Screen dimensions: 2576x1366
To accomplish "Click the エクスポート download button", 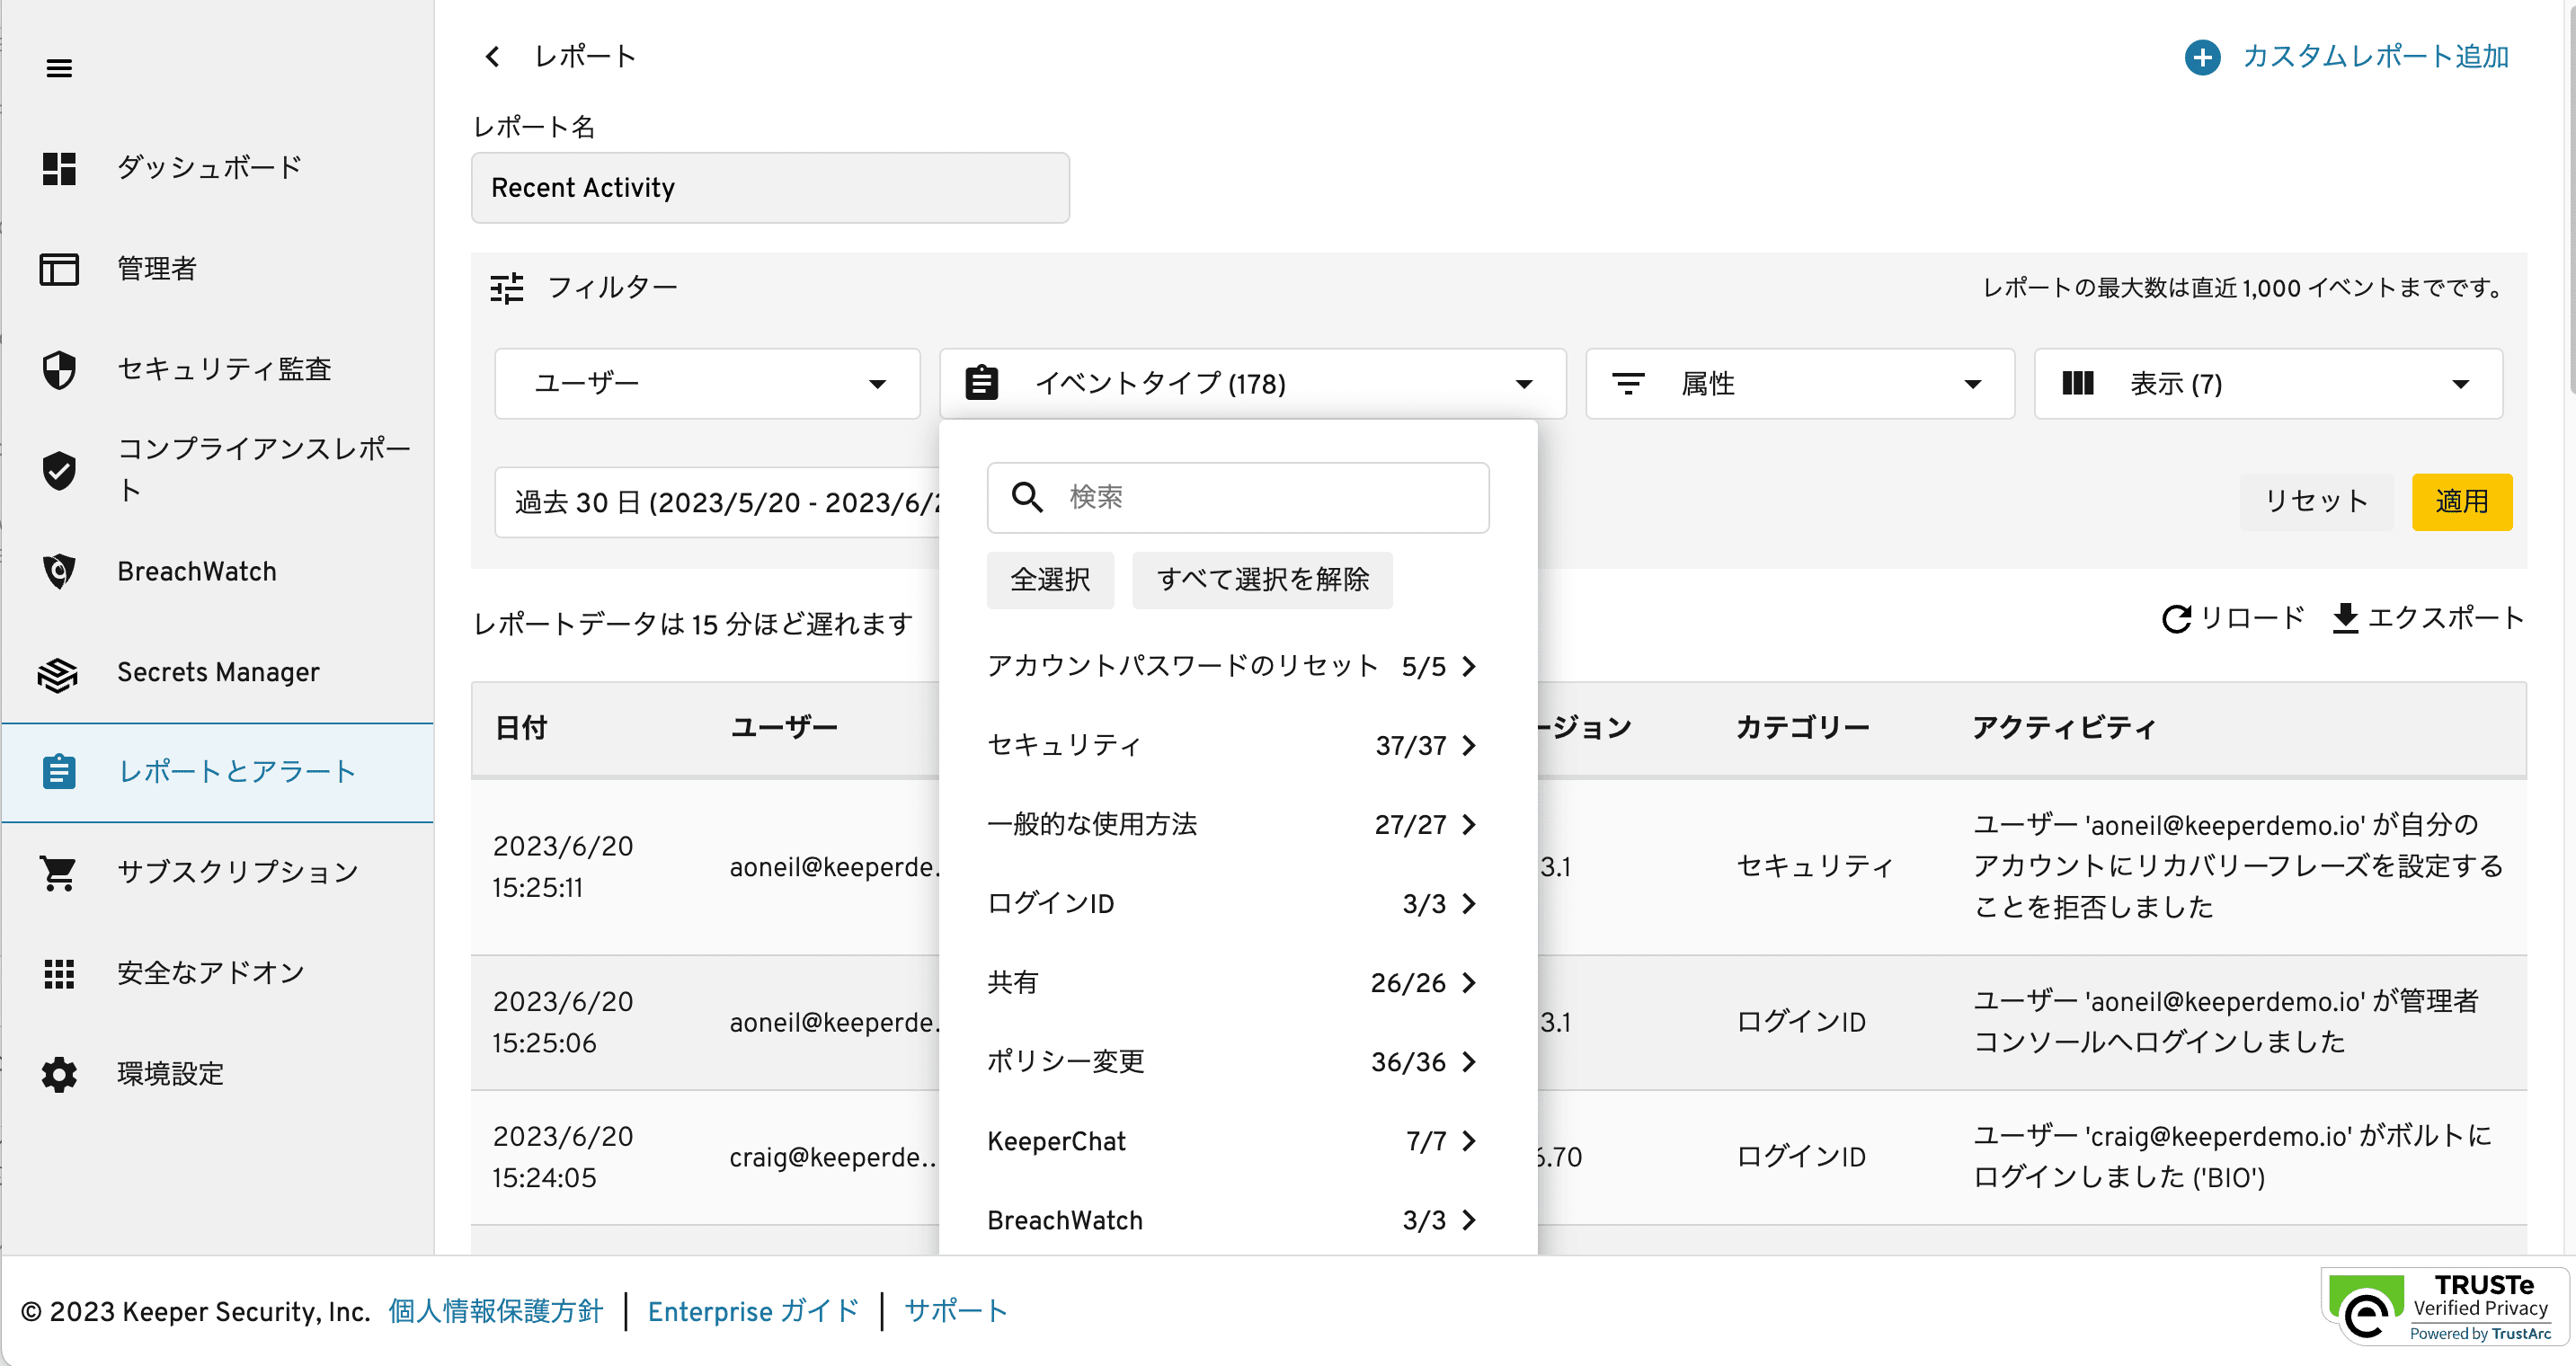I will 2427,619.
